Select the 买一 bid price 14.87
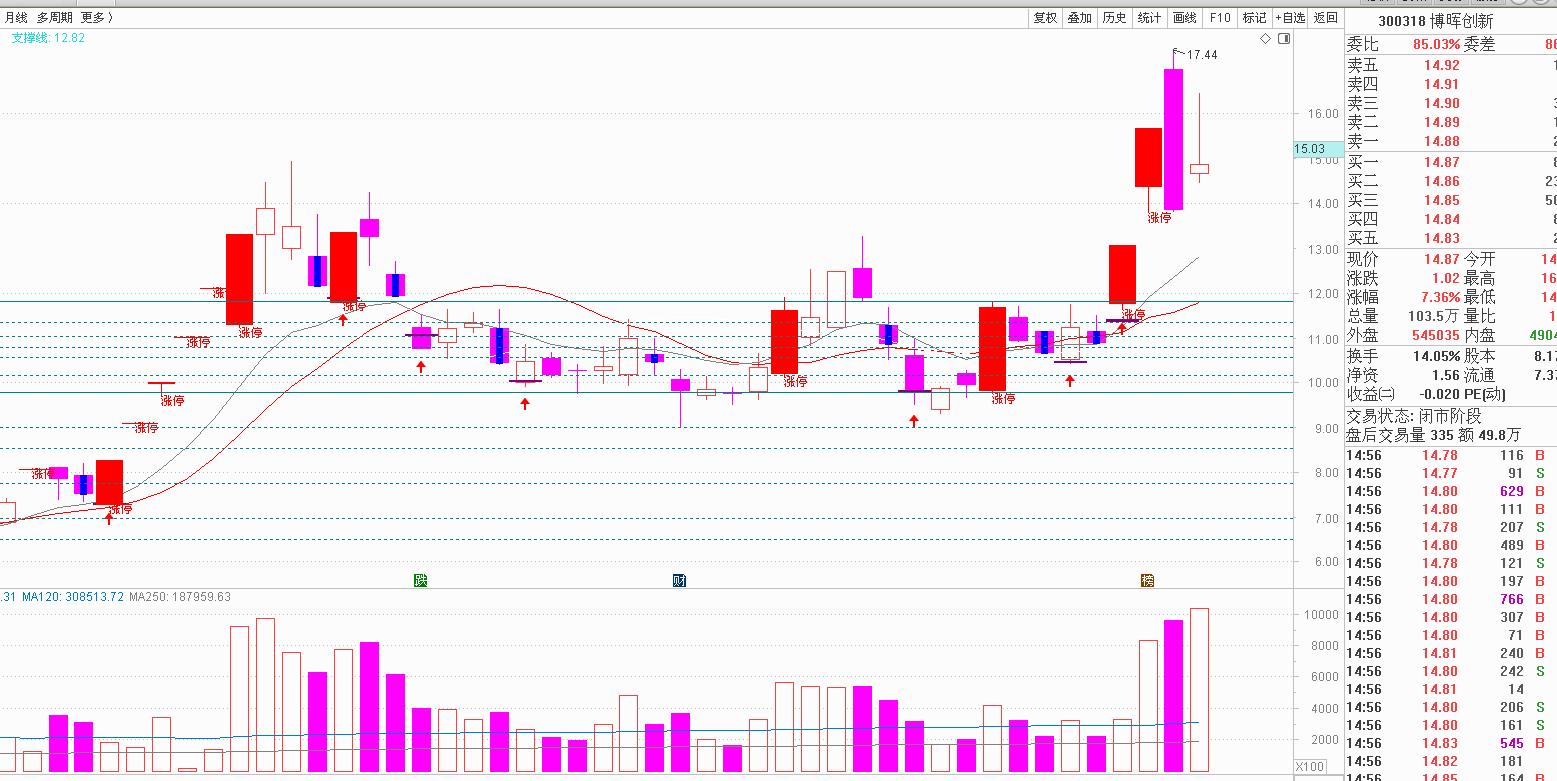 coord(1442,162)
